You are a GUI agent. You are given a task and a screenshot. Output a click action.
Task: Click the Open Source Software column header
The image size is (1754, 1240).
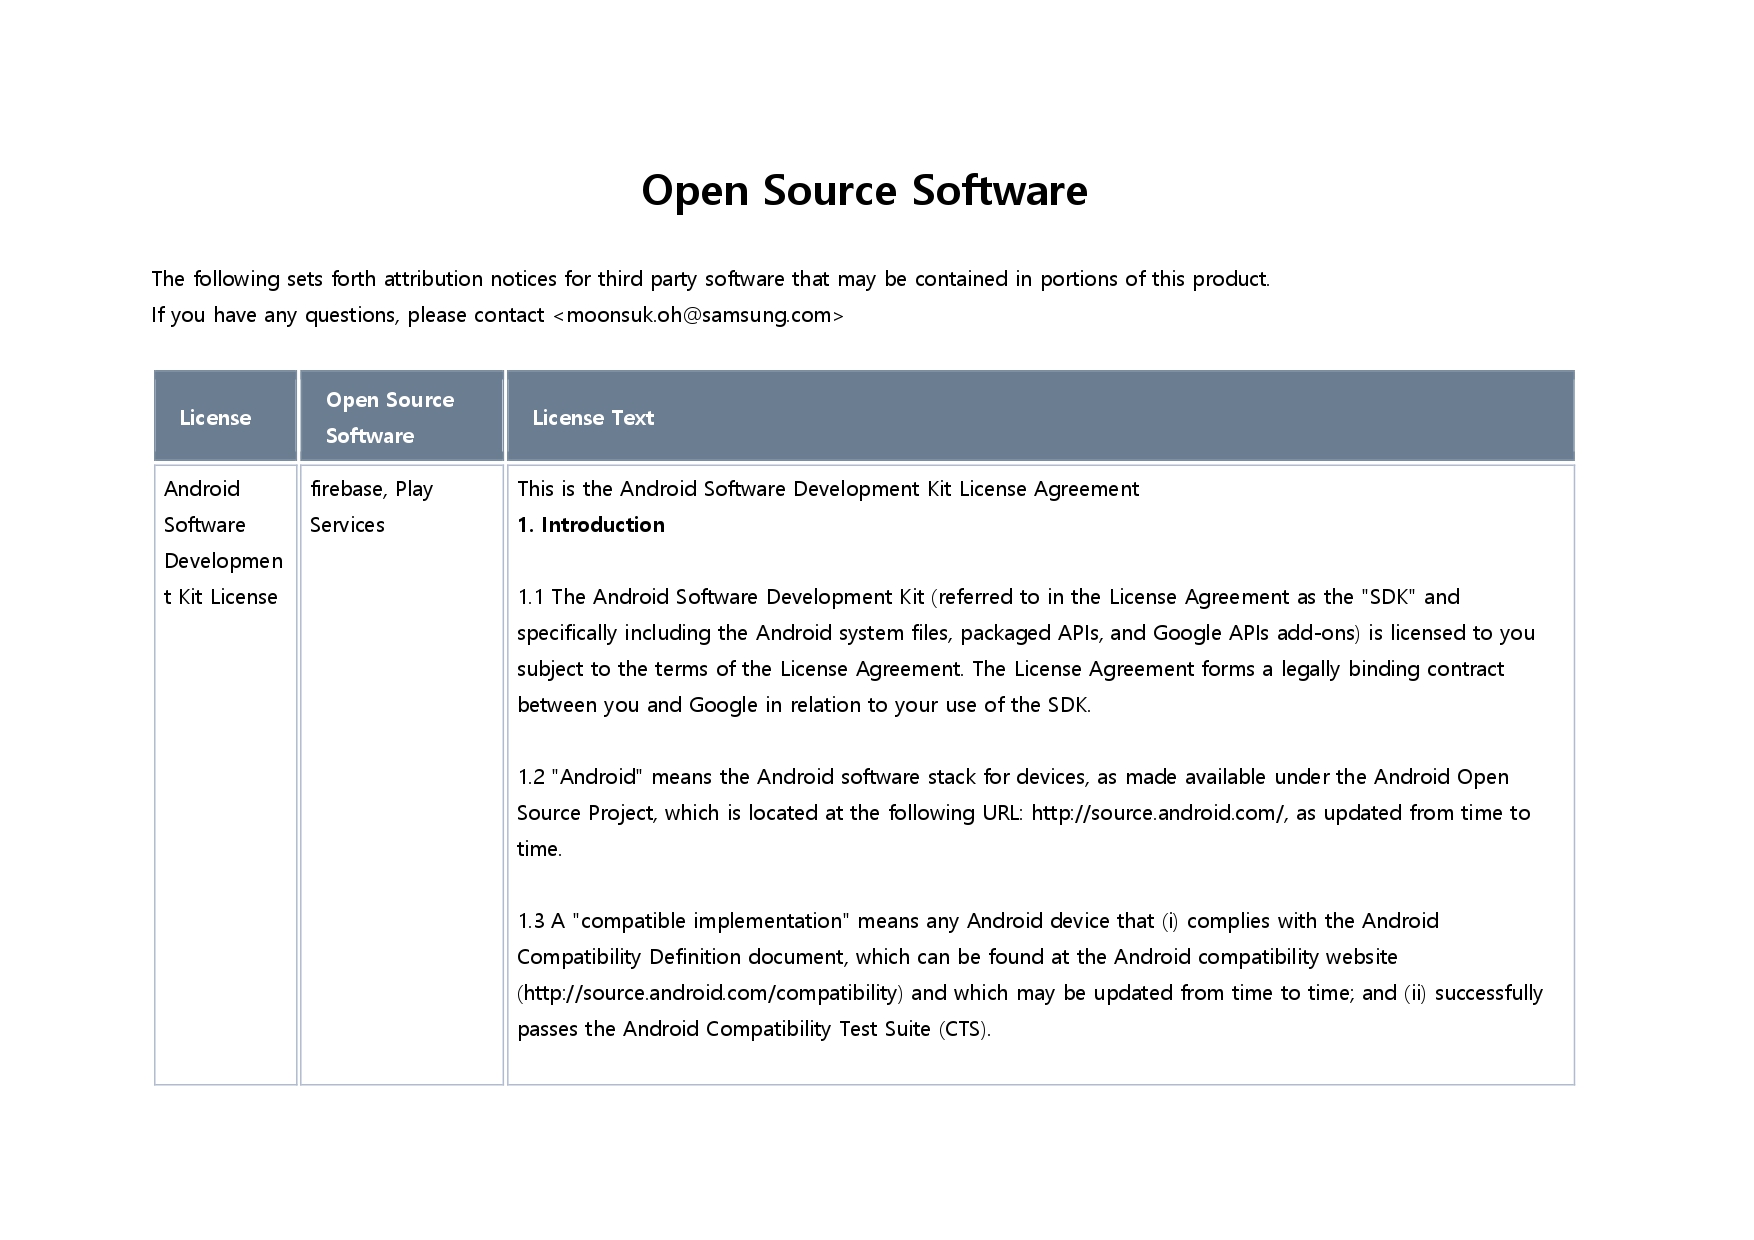[x=390, y=417]
